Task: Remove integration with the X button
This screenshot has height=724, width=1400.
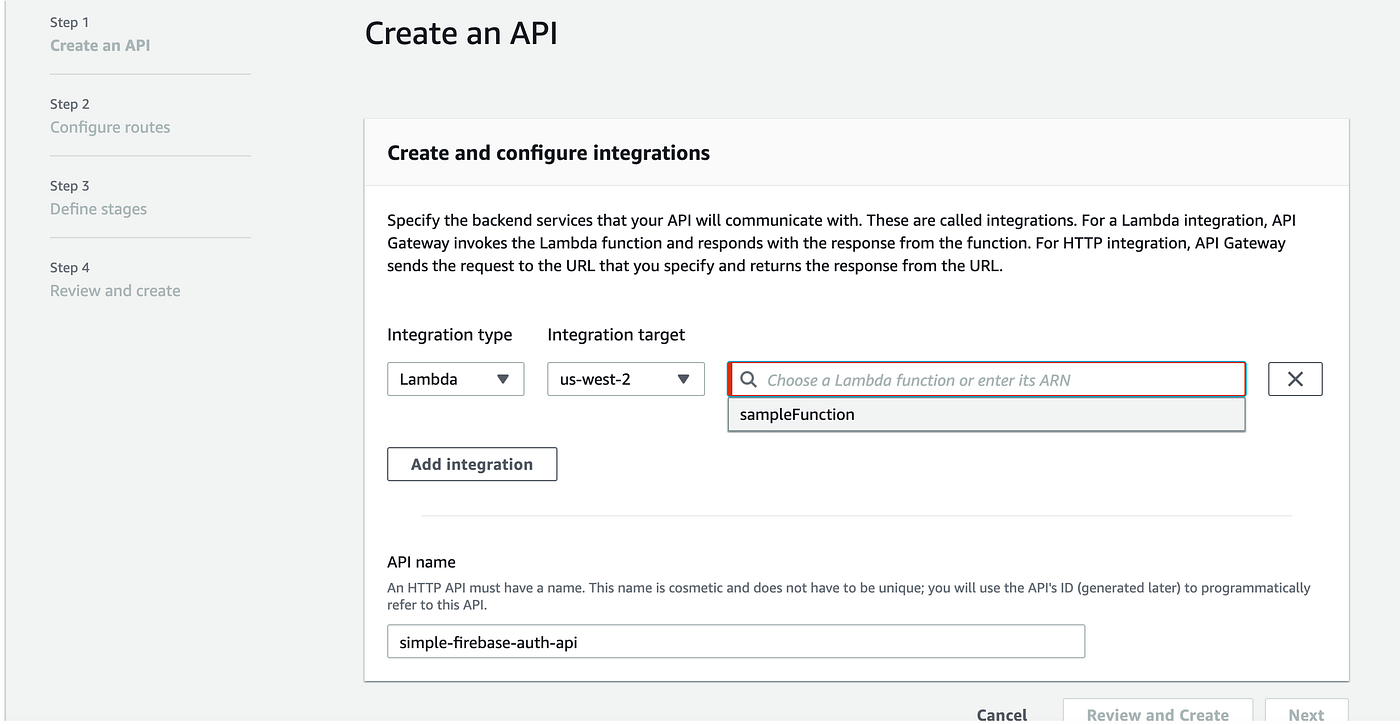Action: tap(1295, 379)
